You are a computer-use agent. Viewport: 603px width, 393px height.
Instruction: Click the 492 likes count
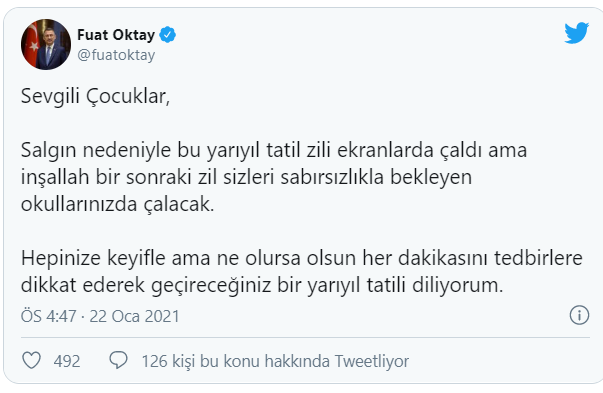pyautogui.click(x=67, y=361)
